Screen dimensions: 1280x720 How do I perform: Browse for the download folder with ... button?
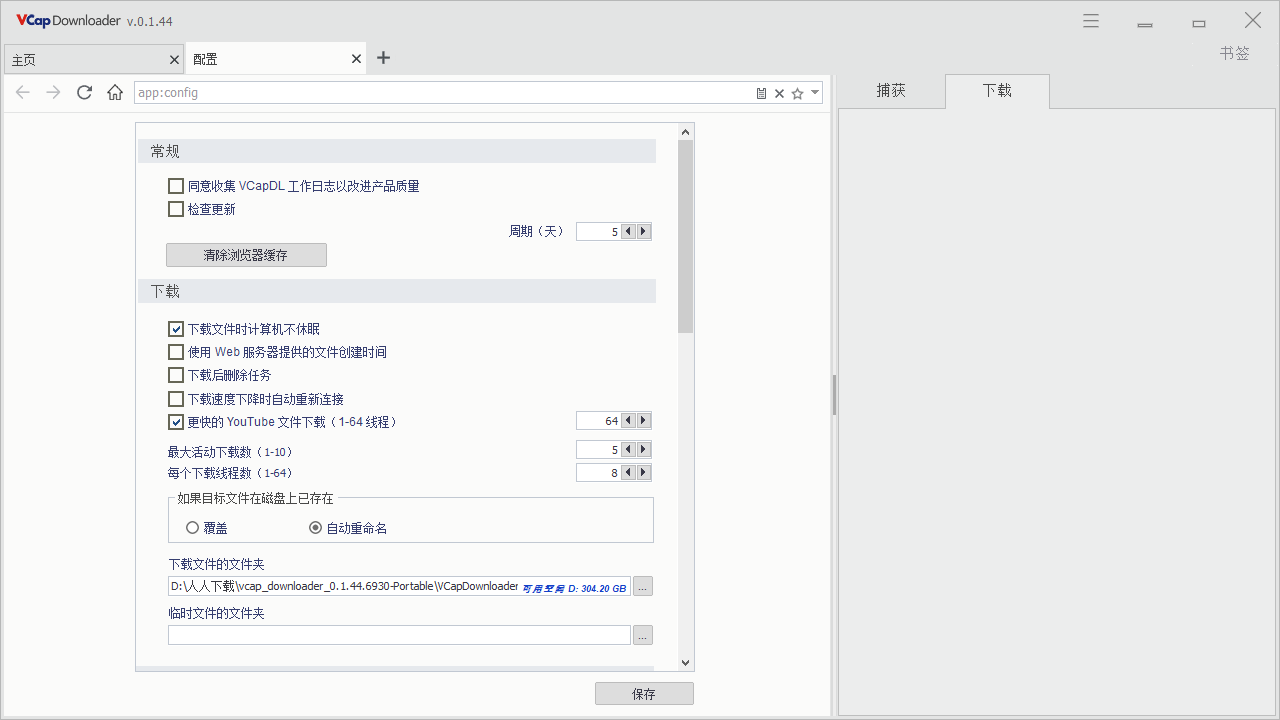(x=642, y=586)
